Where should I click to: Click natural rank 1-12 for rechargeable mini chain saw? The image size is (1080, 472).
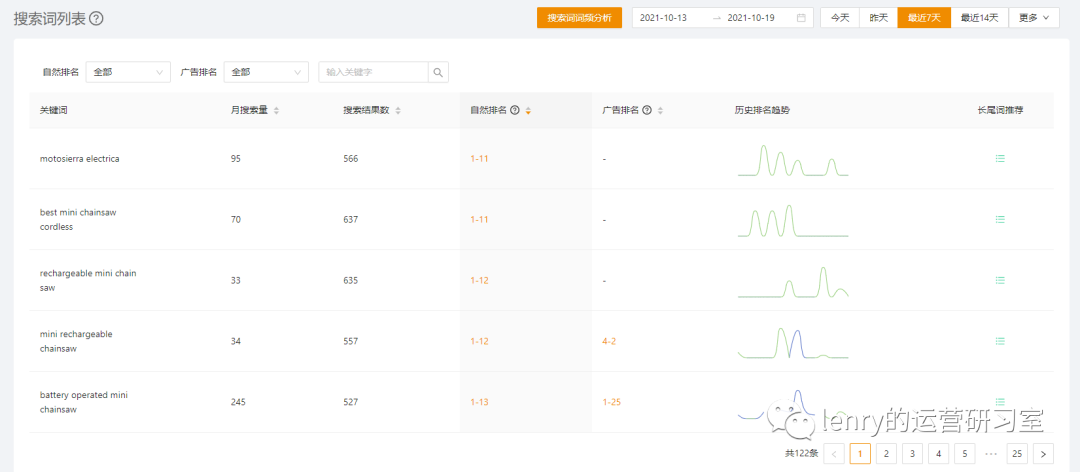[479, 280]
